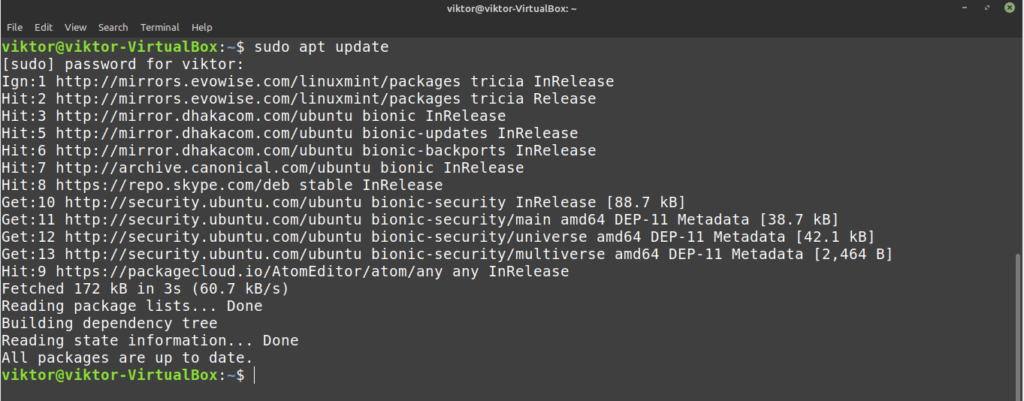Open the Help menu
1024x401 pixels.
(x=201, y=27)
